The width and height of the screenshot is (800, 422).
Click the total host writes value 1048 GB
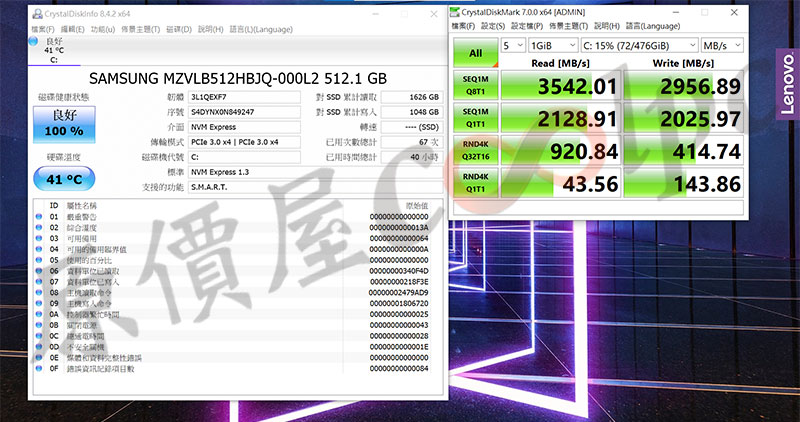click(x=412, y=112)
